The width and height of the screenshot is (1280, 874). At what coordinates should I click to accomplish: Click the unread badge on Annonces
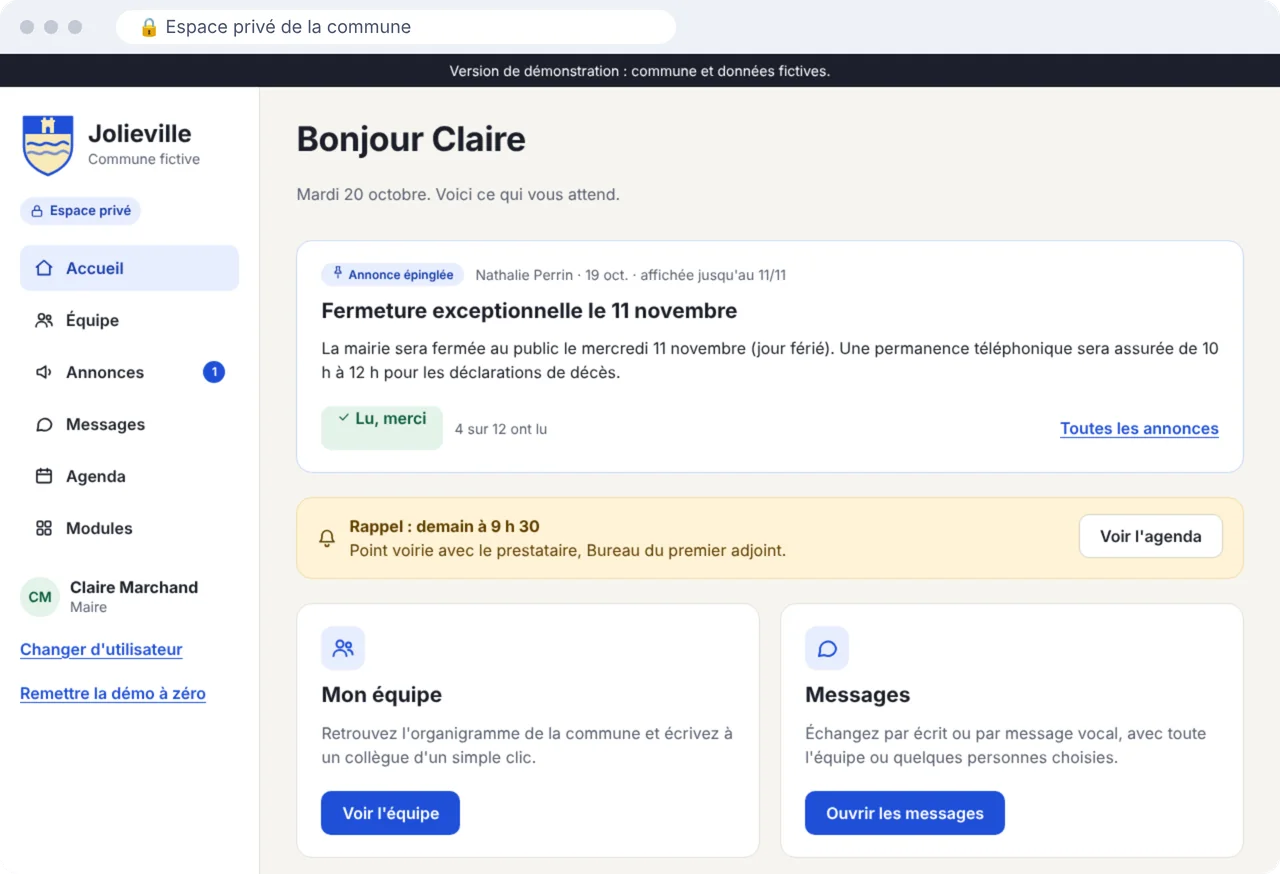click(214, 372)
